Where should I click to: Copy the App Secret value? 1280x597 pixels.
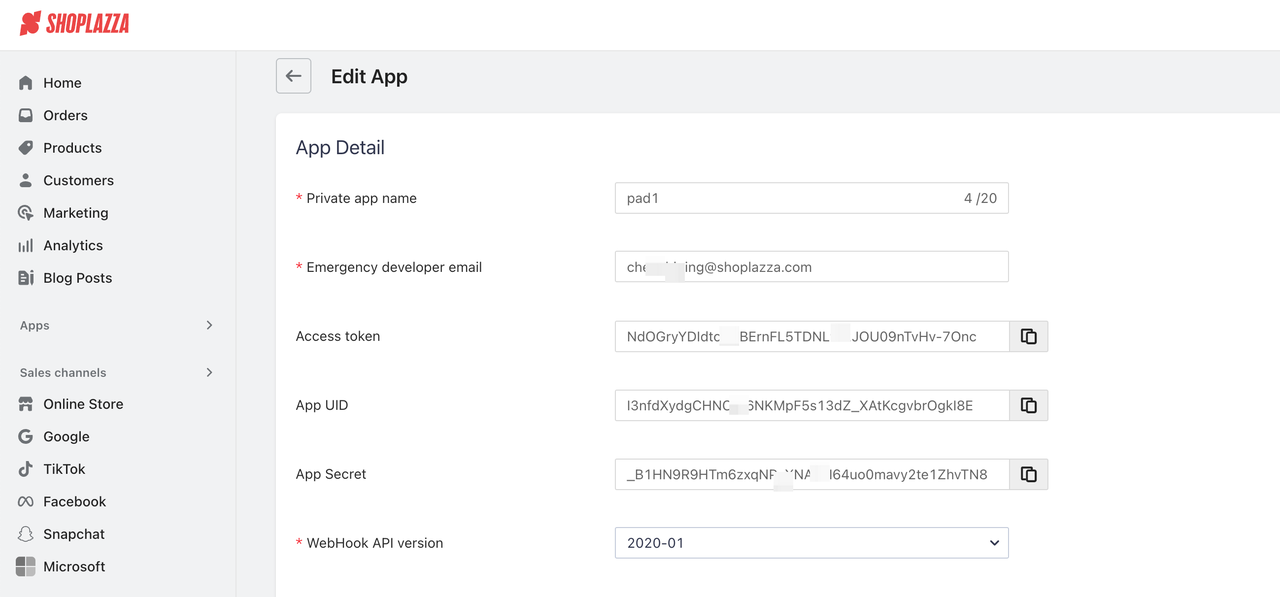click(x=1028, y=474)
